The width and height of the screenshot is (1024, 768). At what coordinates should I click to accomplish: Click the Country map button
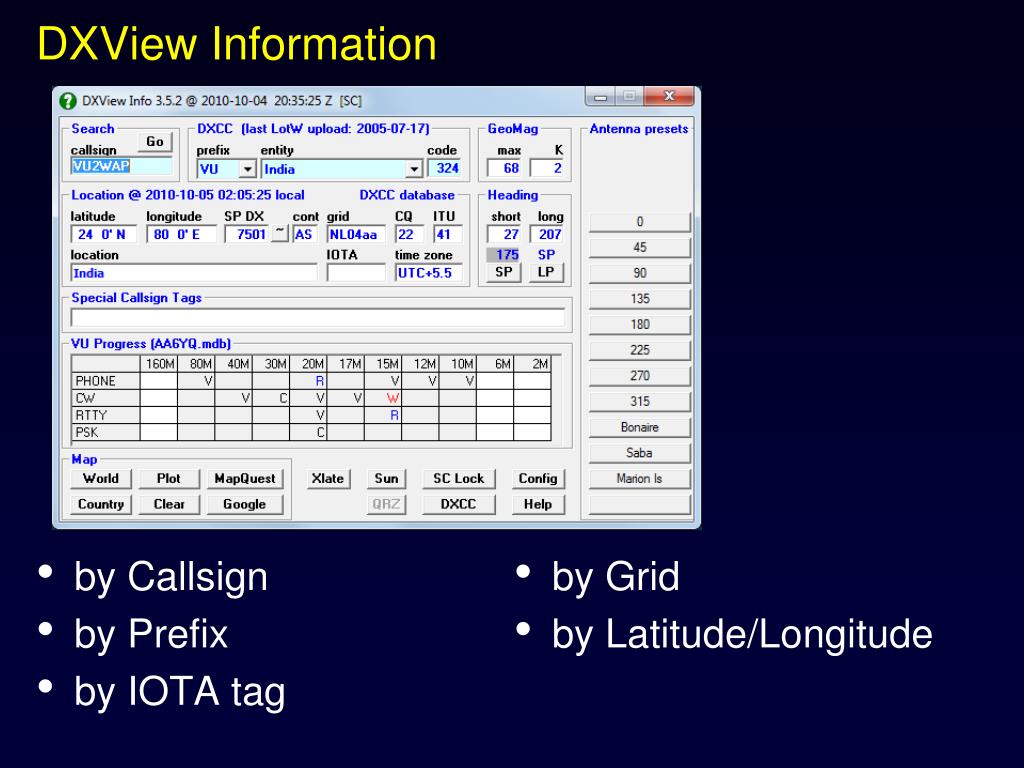[x=101, y=504]
